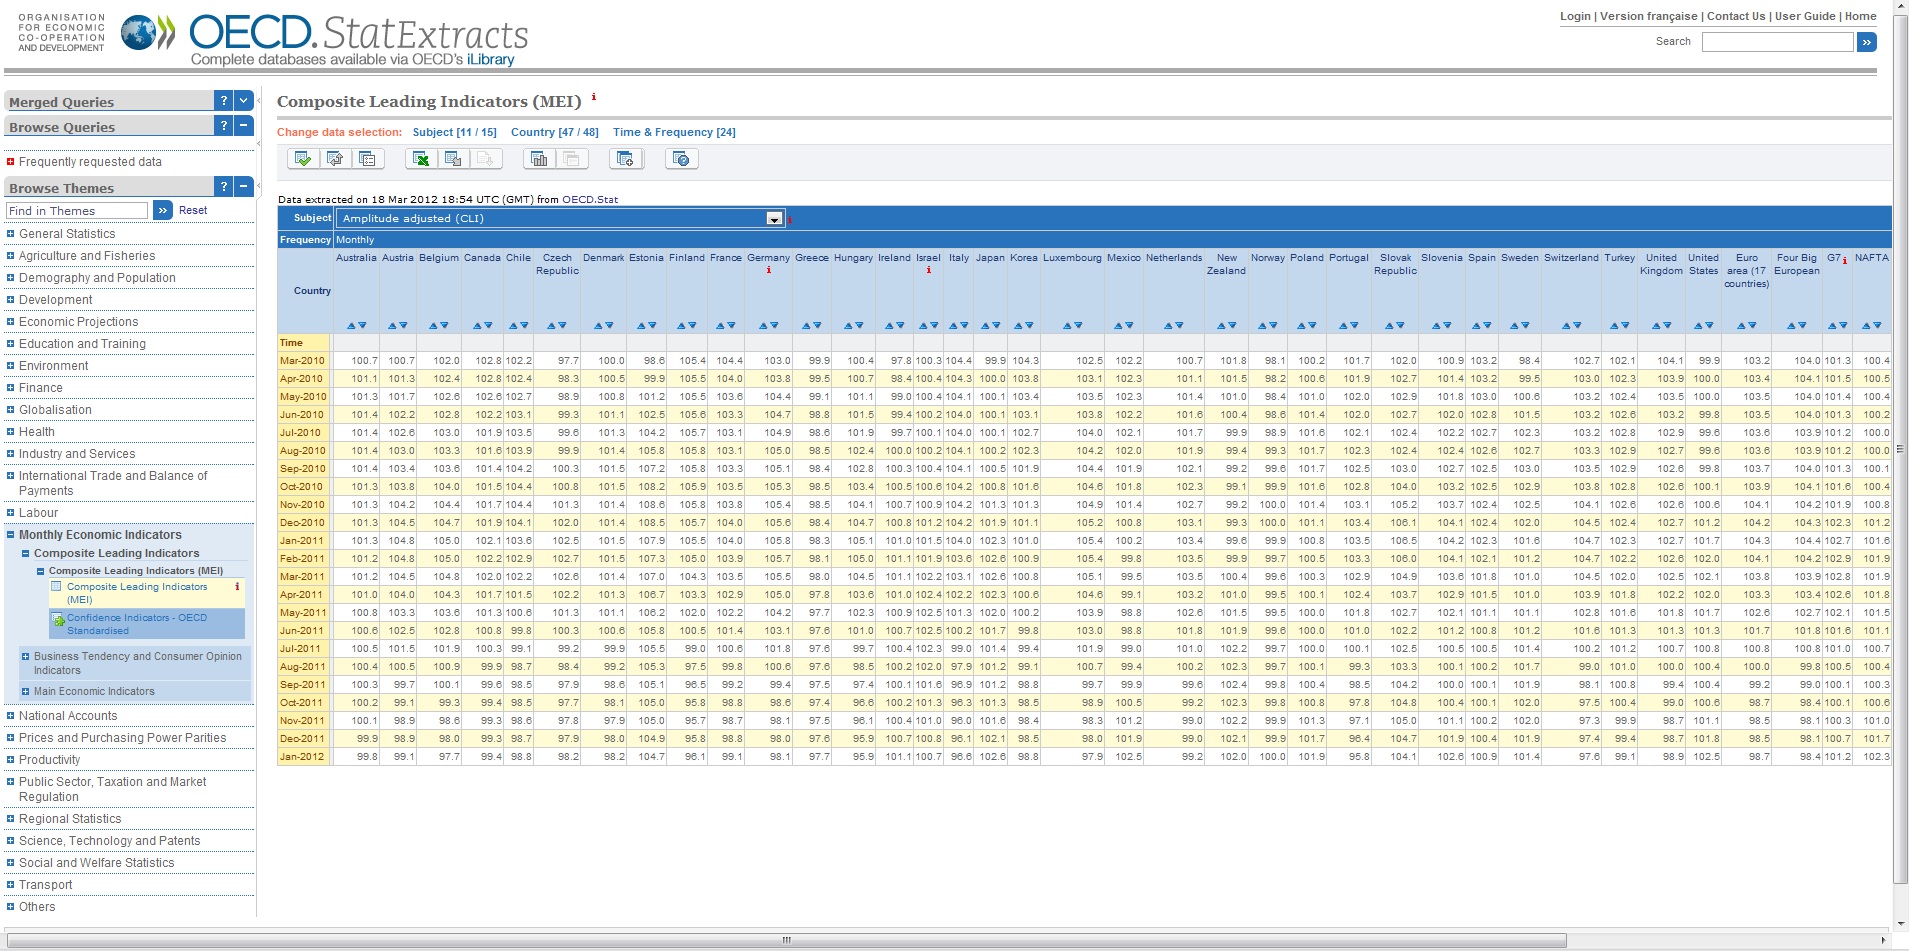Click the Reset link under Browse Themes

[x=192, y=210]
